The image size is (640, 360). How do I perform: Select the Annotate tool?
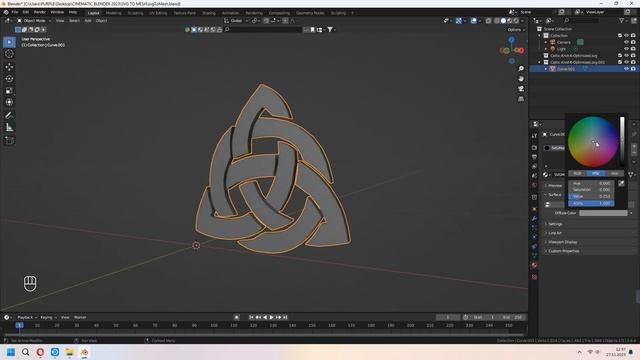pyautogui.click(x=9, y=115)
